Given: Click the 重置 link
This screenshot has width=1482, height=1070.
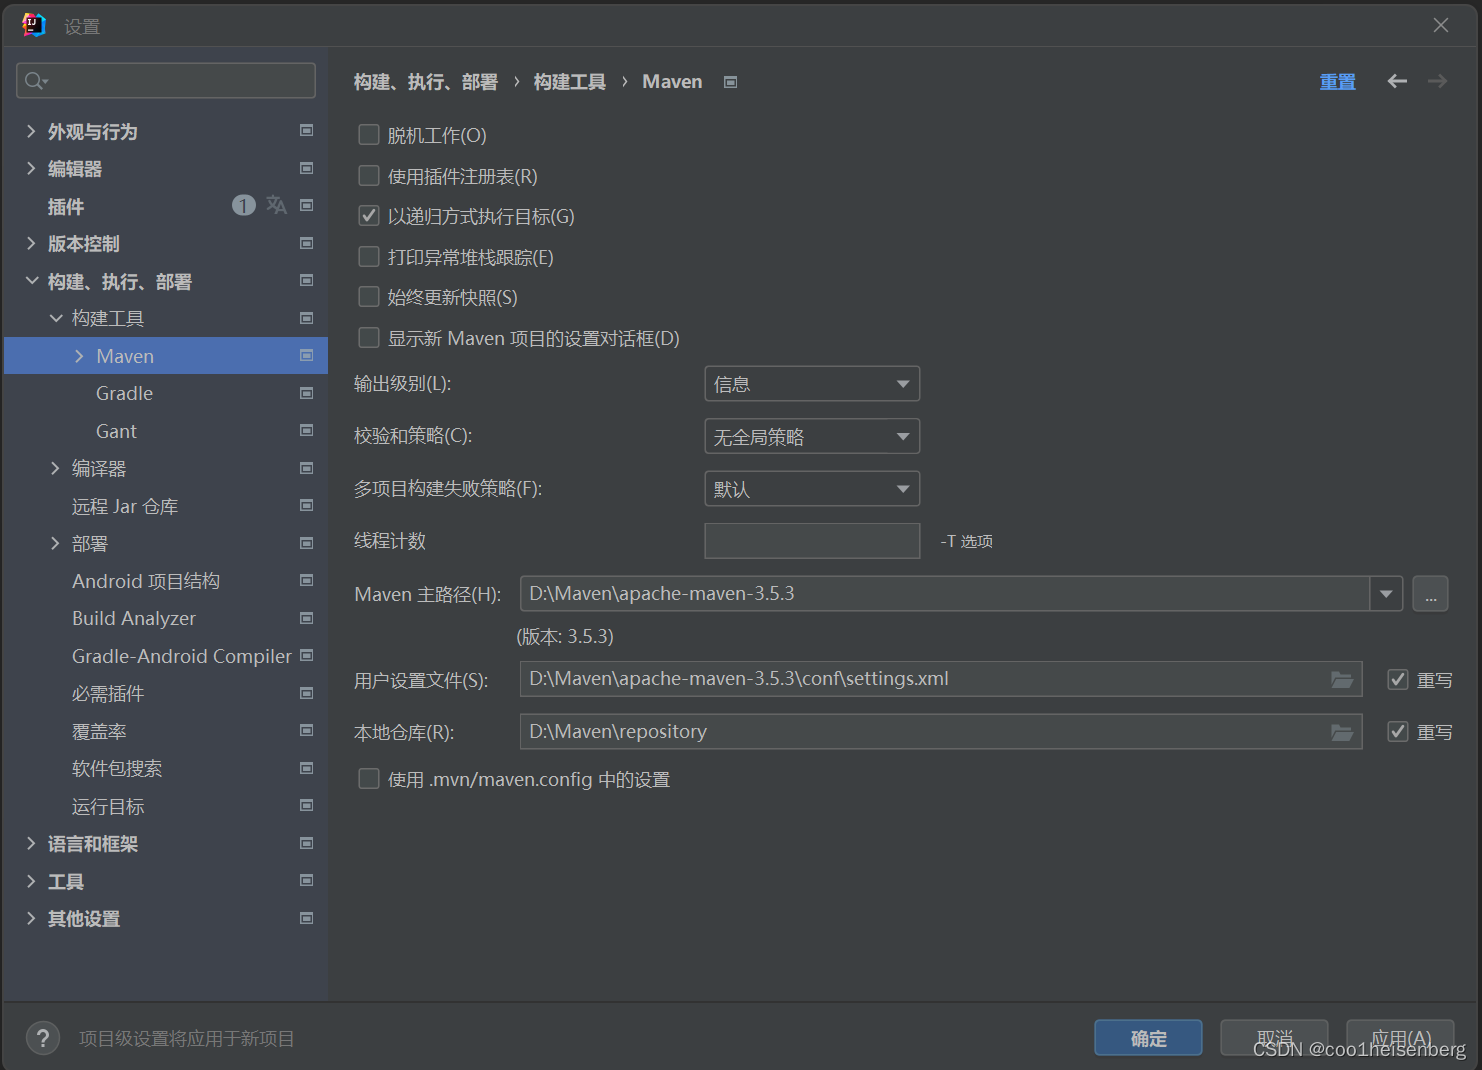Looking at the screenshot, I should coord(1338,82).
